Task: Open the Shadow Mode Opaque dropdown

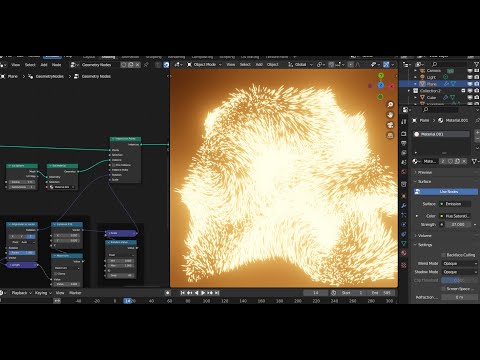Action: coord(460,272)
